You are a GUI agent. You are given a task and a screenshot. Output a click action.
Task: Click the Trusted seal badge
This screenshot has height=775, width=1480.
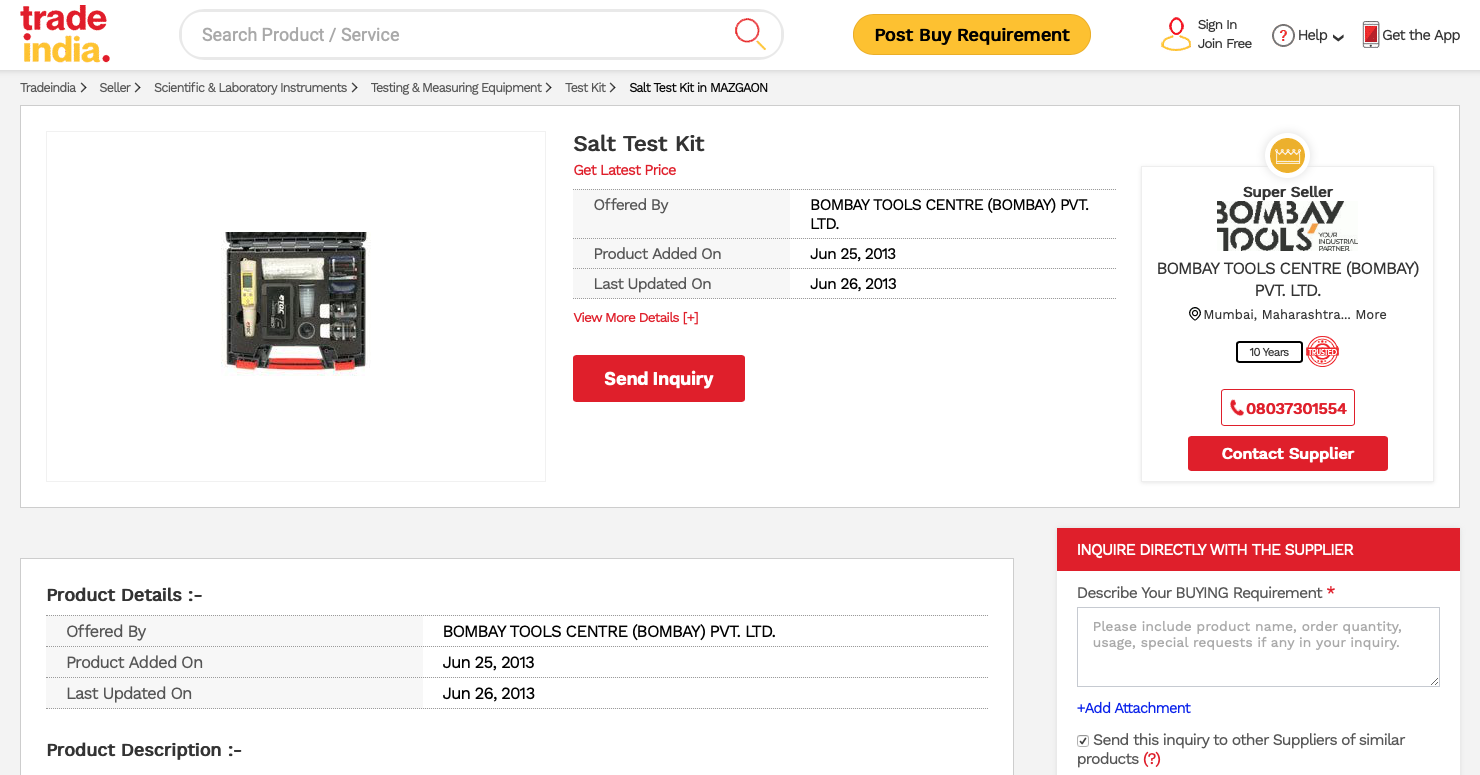tap(1322, 352)
